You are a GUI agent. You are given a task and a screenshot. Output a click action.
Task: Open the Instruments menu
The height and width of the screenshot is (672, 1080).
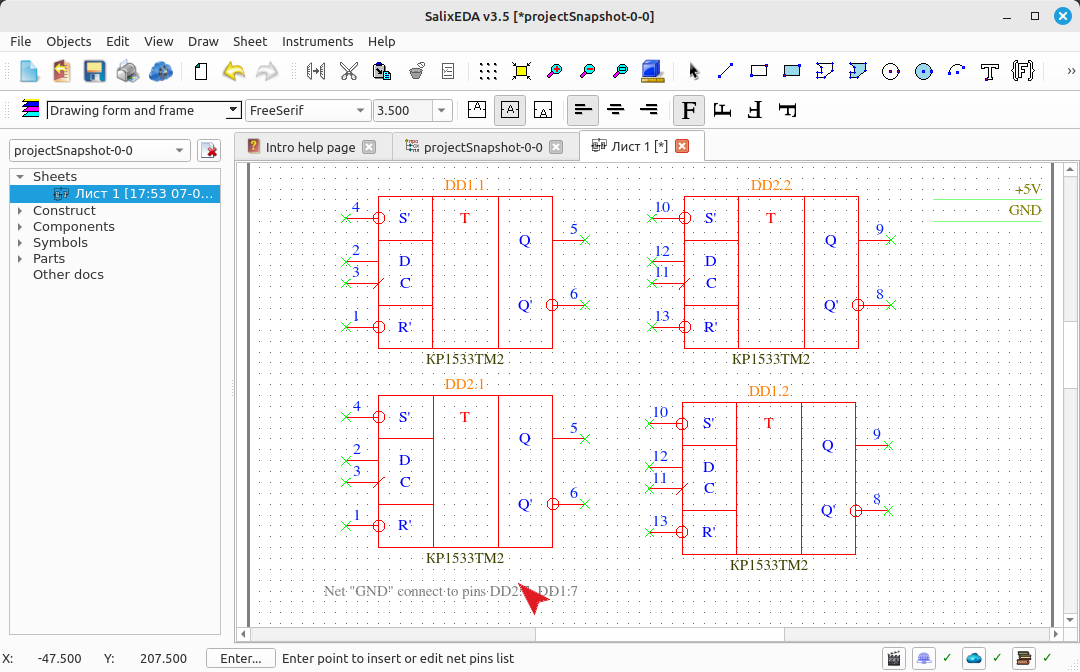(x=318, y=41)
